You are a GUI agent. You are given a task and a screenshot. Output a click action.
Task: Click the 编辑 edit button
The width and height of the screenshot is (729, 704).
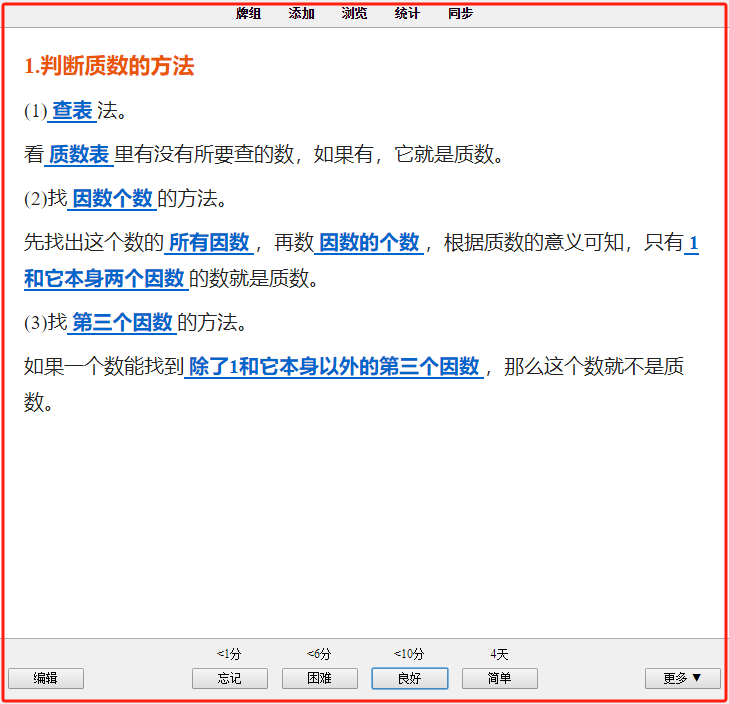(x=46, y=678)
